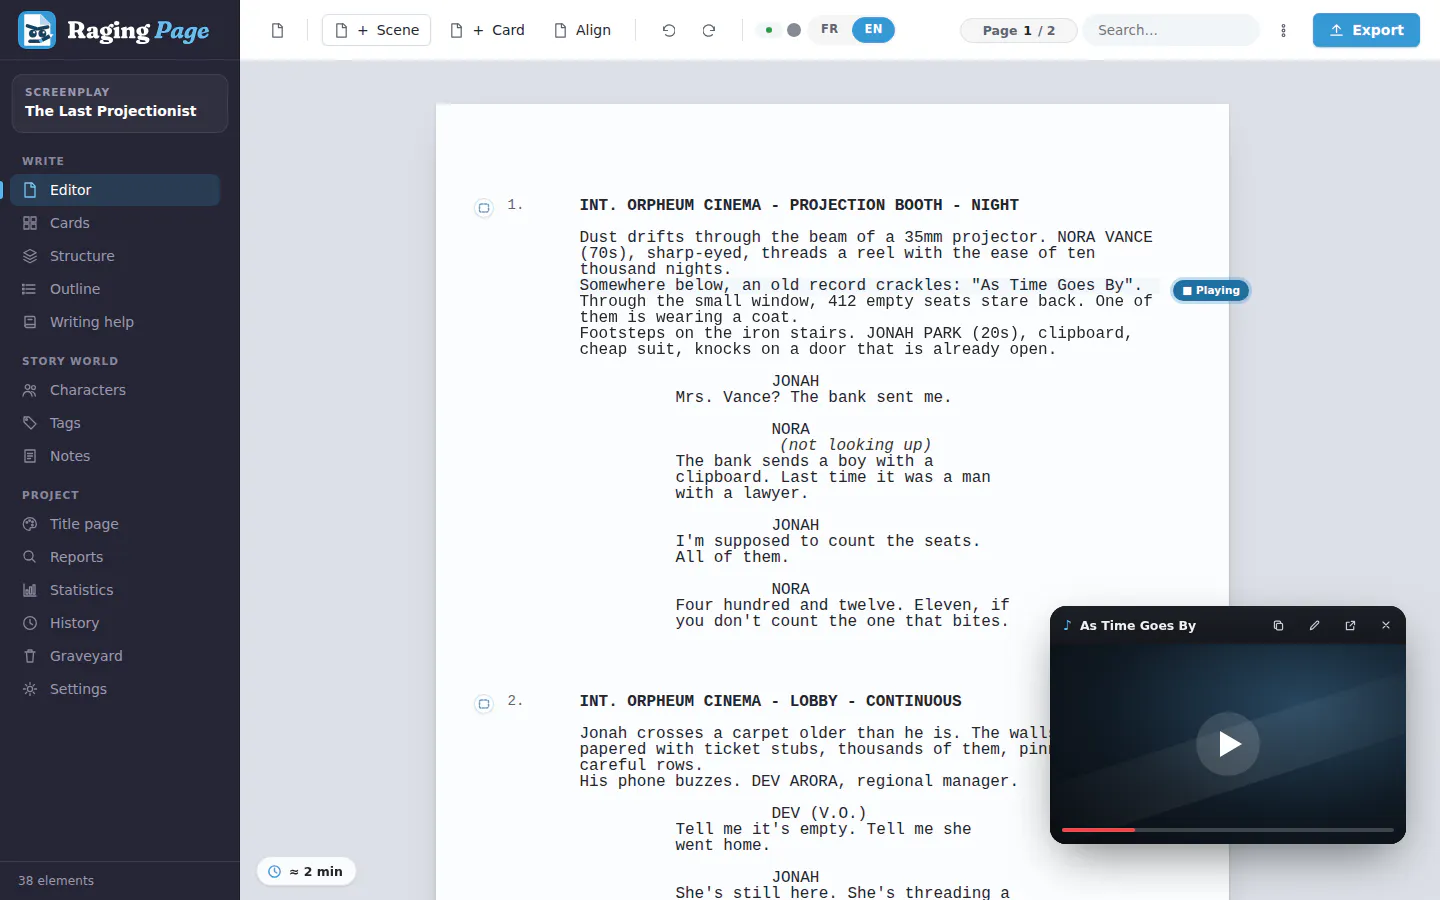Click the scene 1 marker icon
This screenshot has height=900, width=1440.
[484, 208]
